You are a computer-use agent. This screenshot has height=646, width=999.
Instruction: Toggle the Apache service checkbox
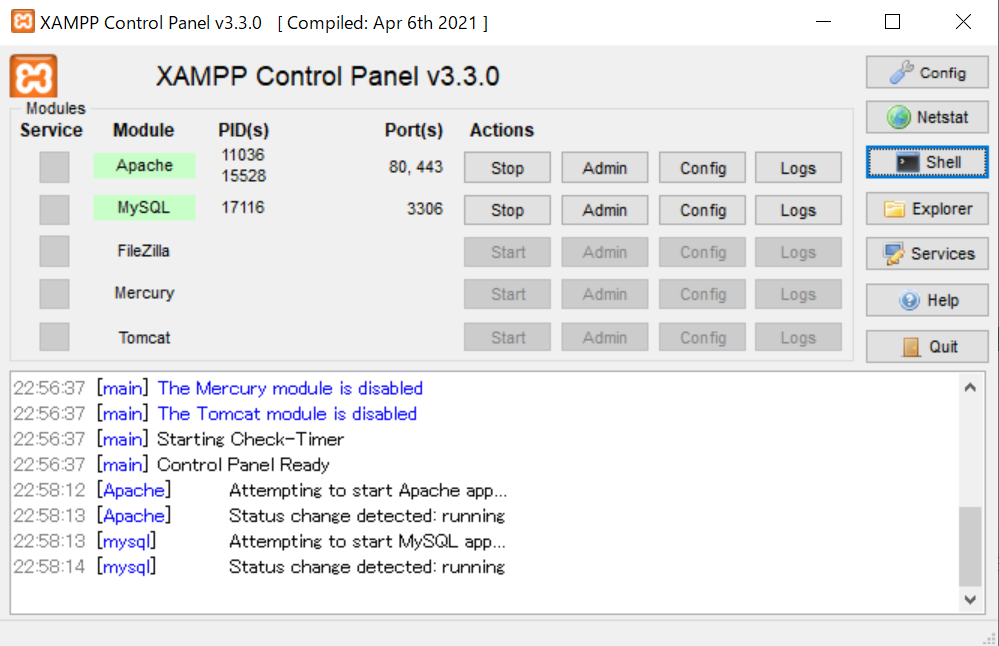coord(54,167)
